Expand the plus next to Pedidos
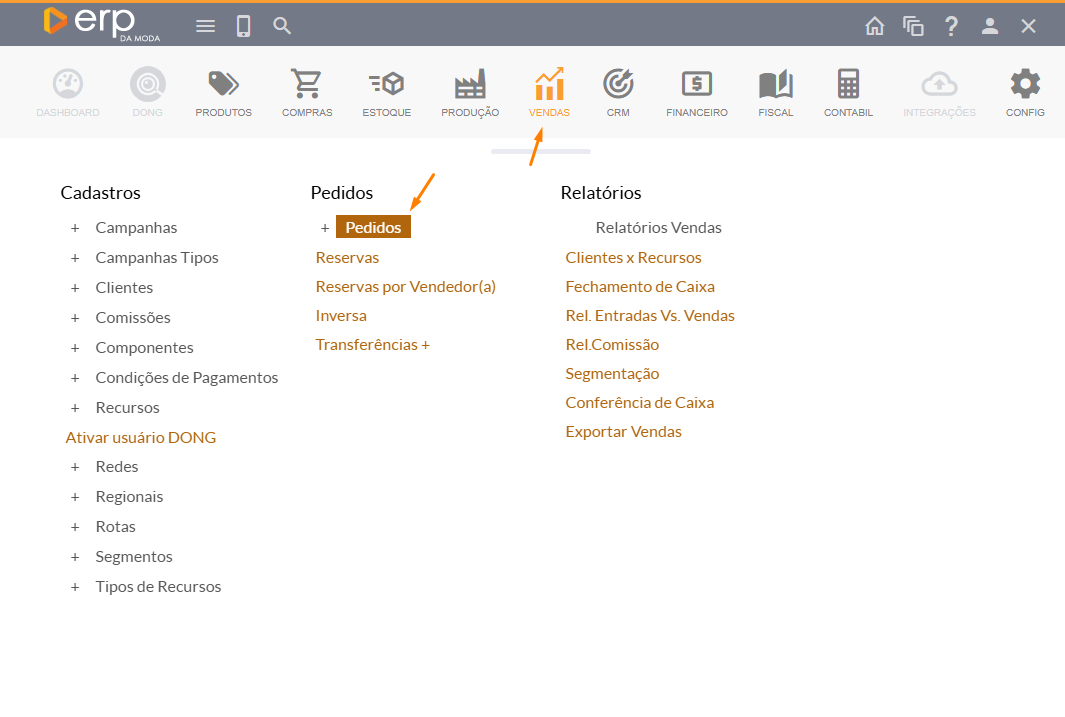The height and width of the screenshot is (717, 1065). click(325, 228)
